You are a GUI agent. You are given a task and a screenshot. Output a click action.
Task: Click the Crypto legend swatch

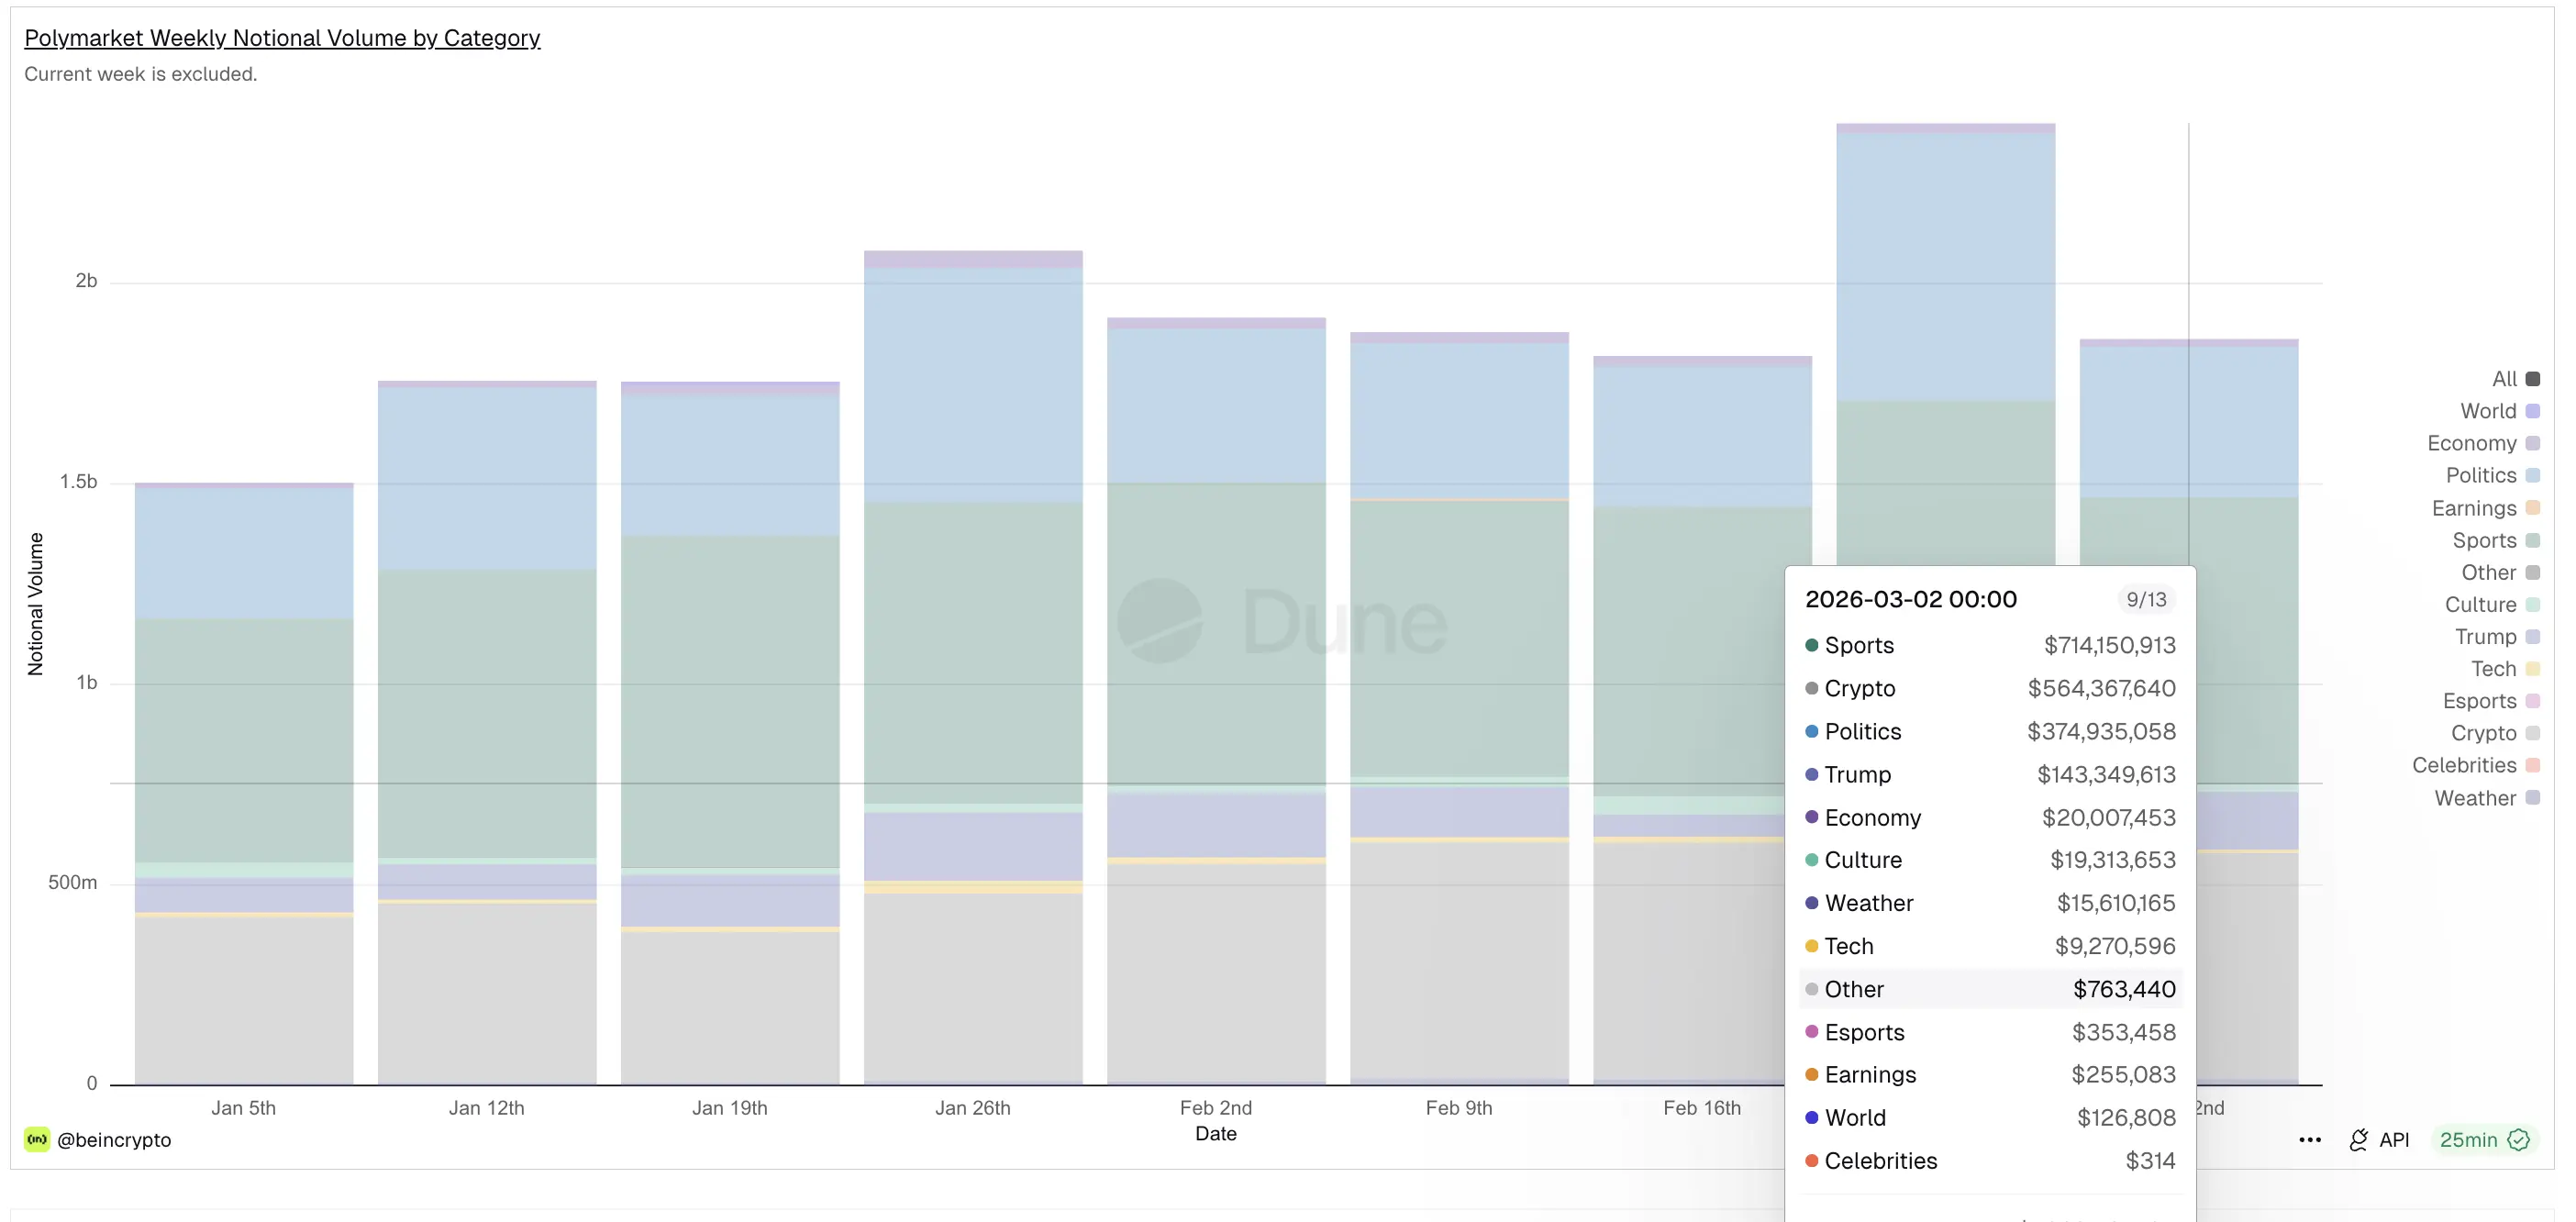coord(2533,733)
